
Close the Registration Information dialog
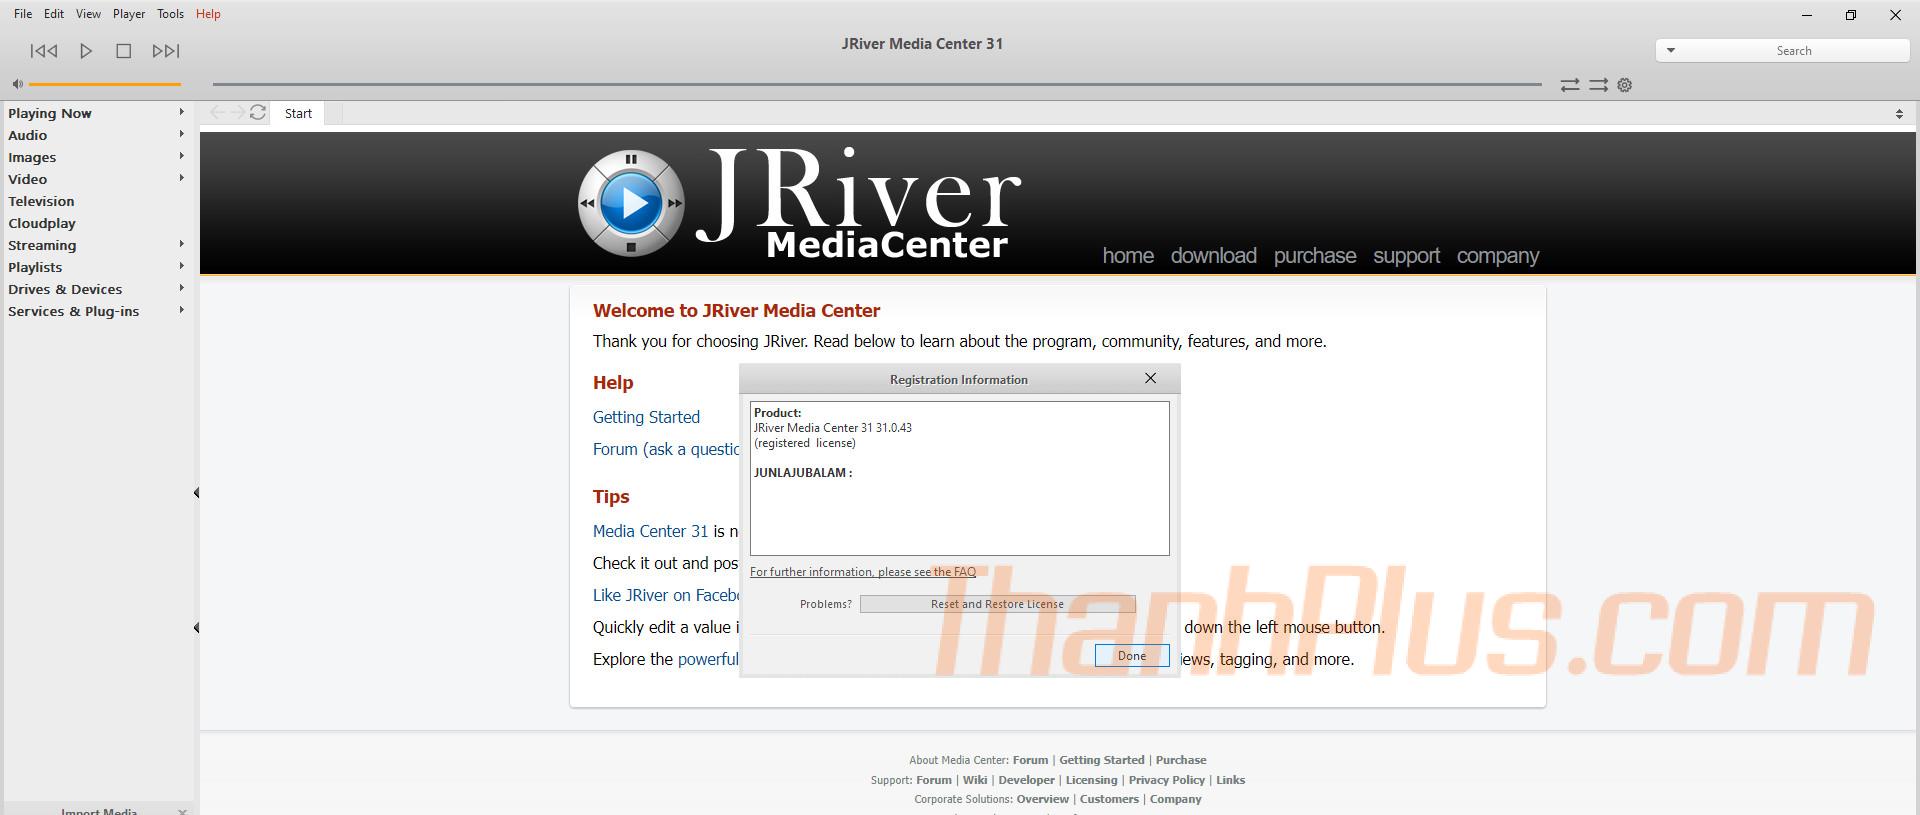click(x=1150, y=378)
